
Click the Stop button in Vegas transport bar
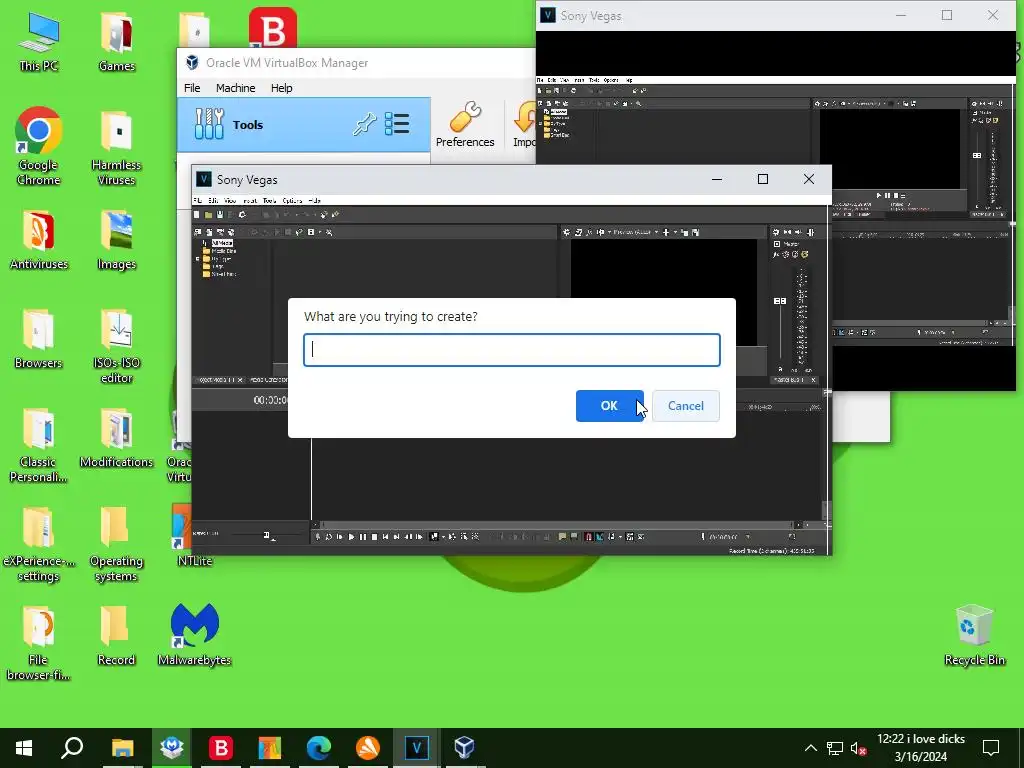tap(374, 537)
